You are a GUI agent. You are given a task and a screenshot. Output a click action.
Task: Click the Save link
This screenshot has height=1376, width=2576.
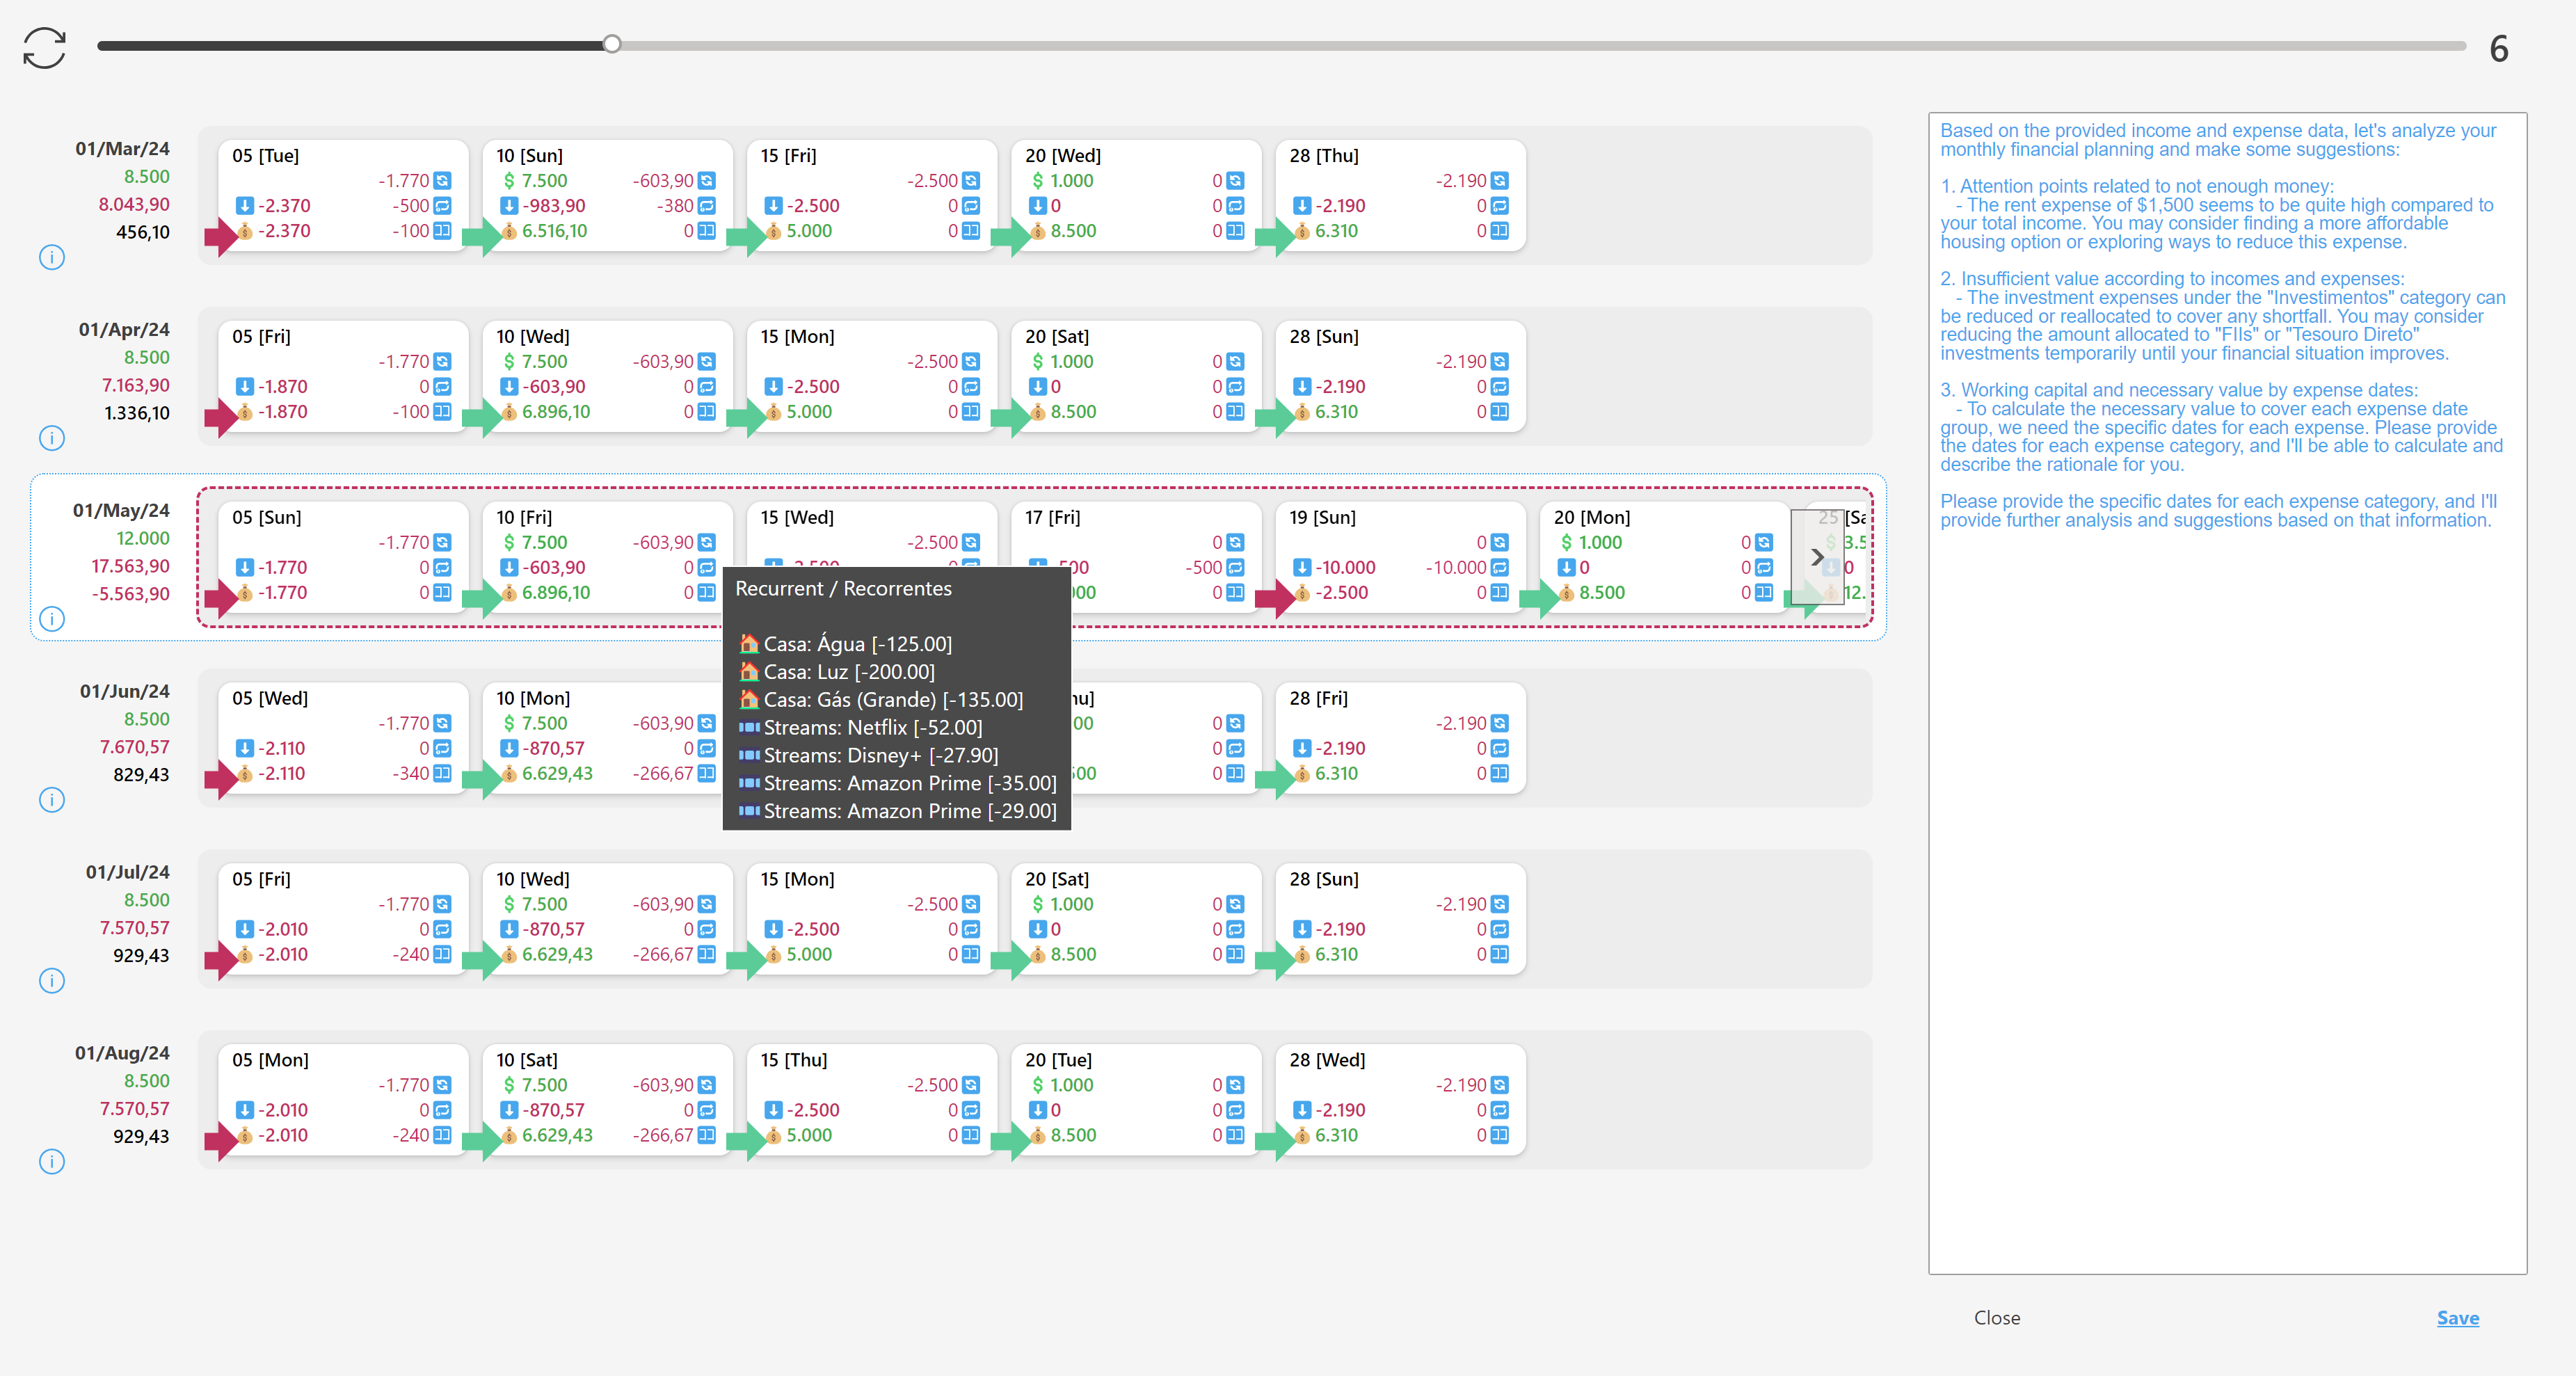[2458, 1318]
